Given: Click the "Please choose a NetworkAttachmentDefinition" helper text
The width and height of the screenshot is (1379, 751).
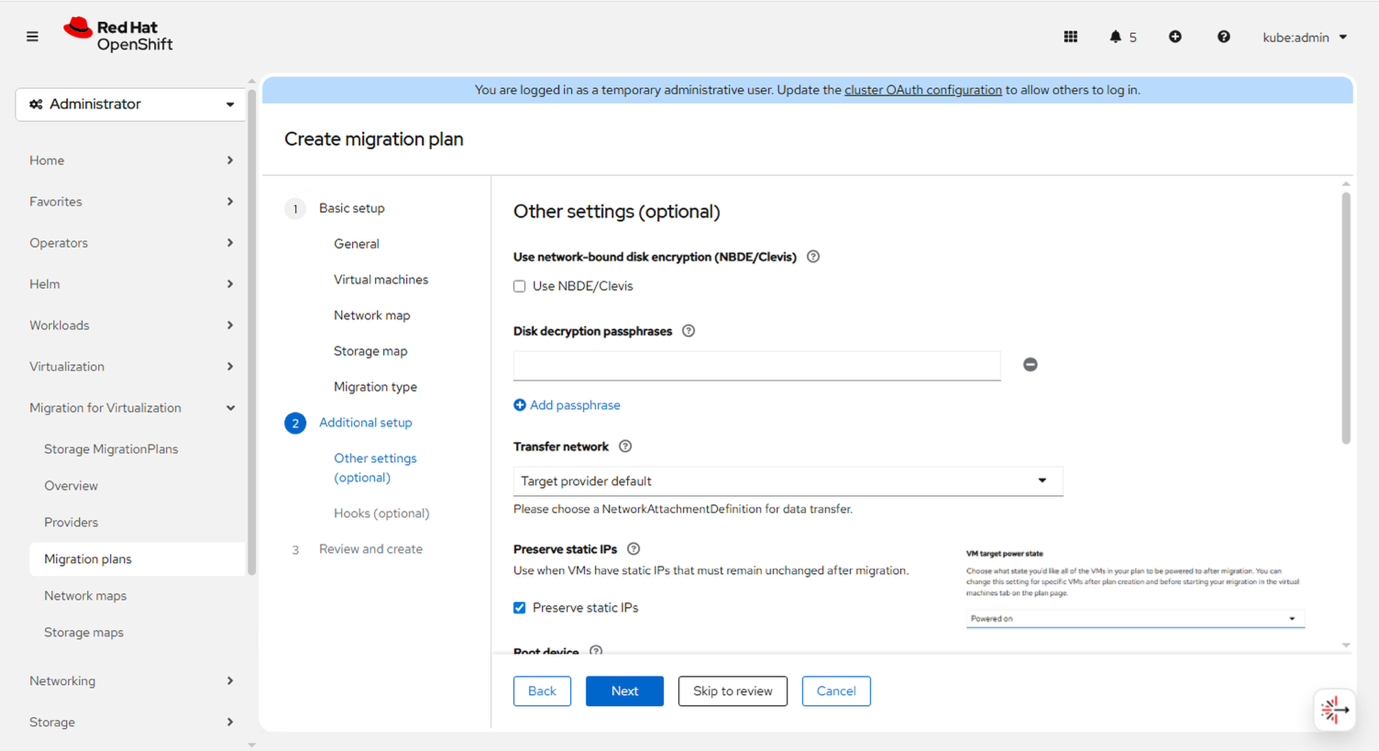Looking at the screenshot, I should click(x=683, y=509).
